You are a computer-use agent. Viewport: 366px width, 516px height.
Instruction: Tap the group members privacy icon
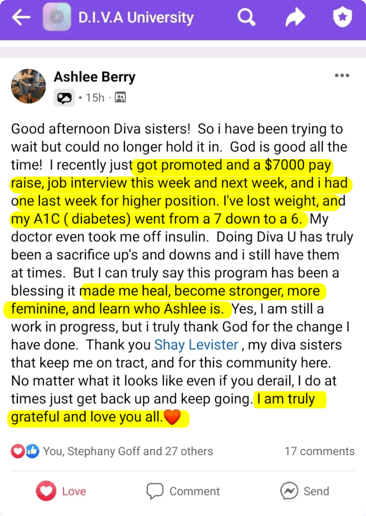[120, 97]
